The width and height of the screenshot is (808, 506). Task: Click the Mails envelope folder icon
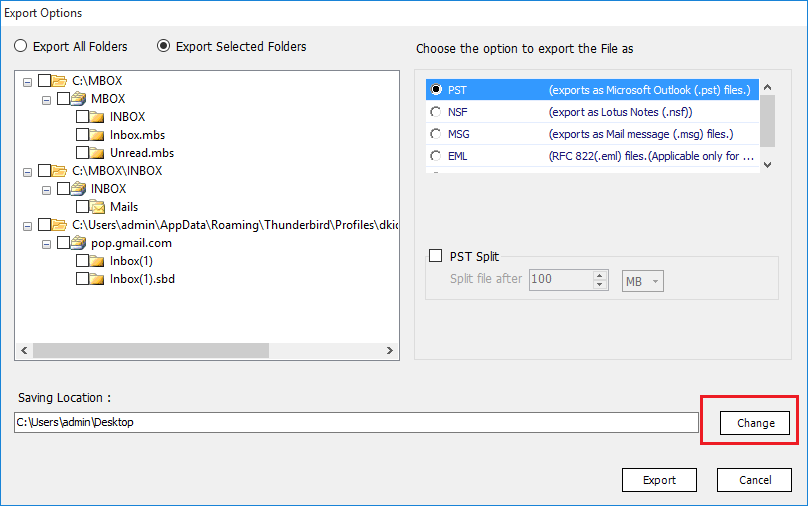coord(97,207)
